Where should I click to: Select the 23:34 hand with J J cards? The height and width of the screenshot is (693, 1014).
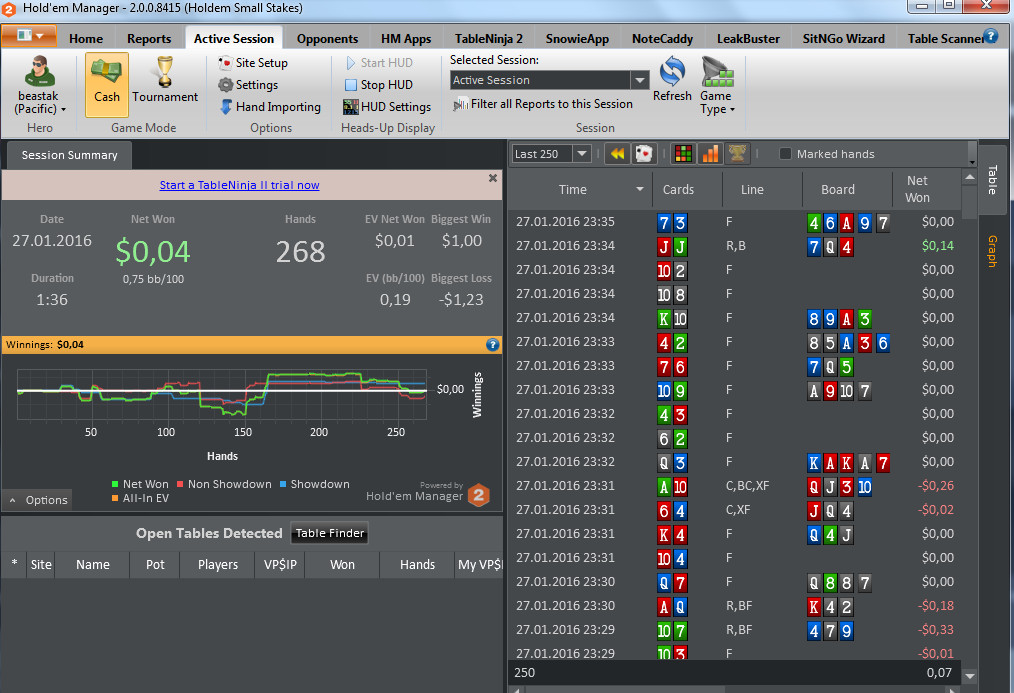coord(735,246)
